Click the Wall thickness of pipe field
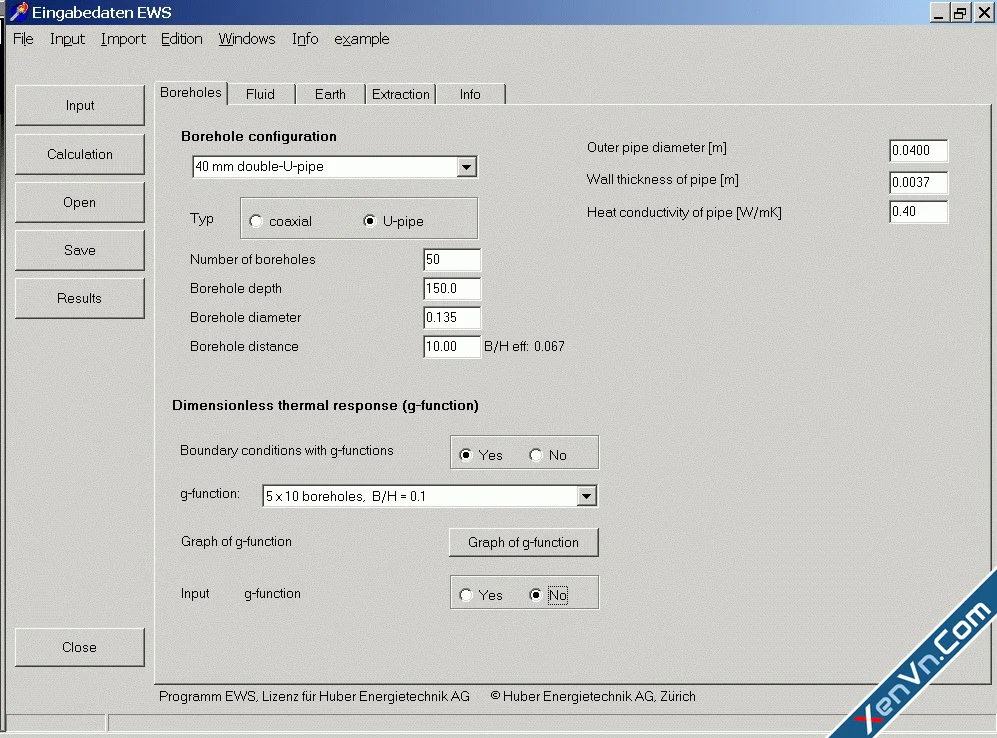This screenshot has height=738, width=997. pos(919,182)
